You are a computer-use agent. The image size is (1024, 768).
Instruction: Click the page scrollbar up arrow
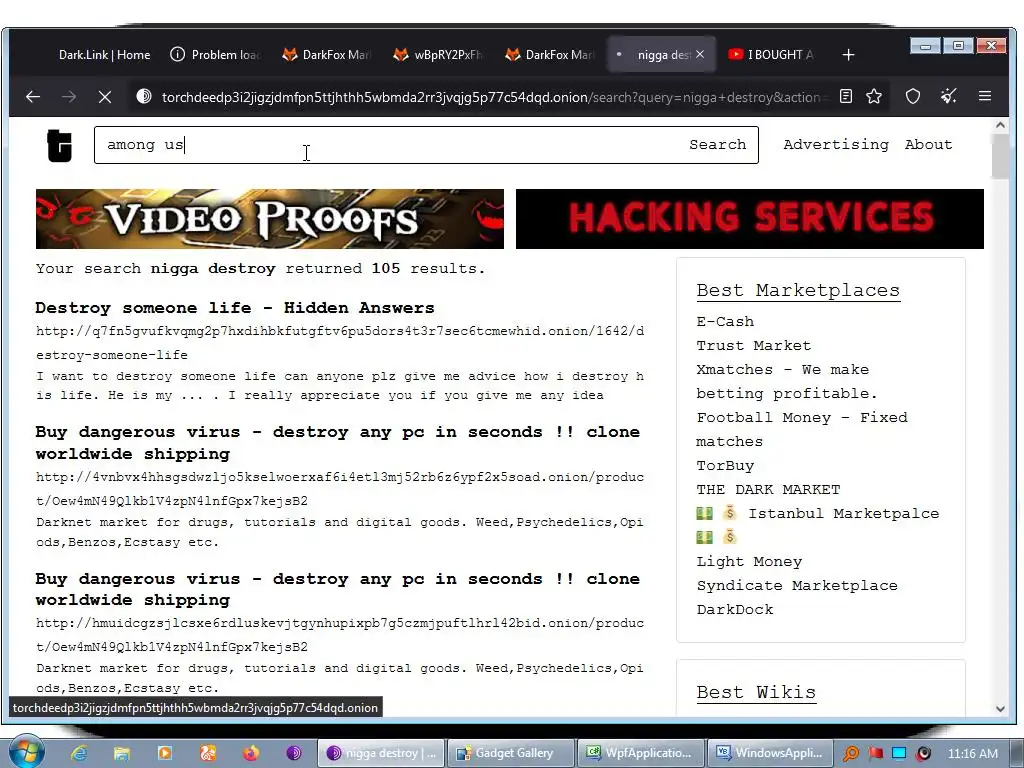pyautogui.click(x=1000, y=125)
